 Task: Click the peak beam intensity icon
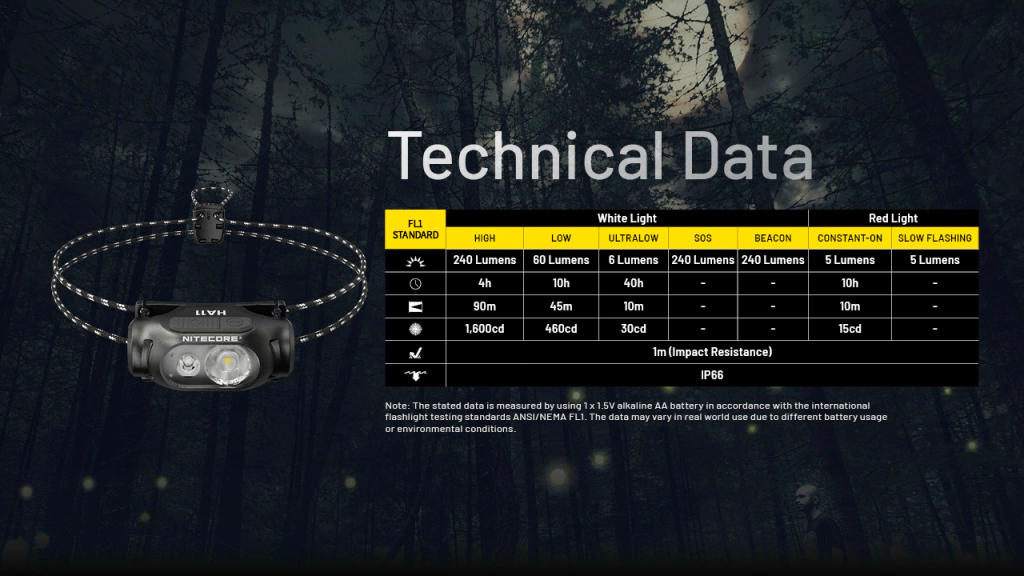click(x=414, y=329)
